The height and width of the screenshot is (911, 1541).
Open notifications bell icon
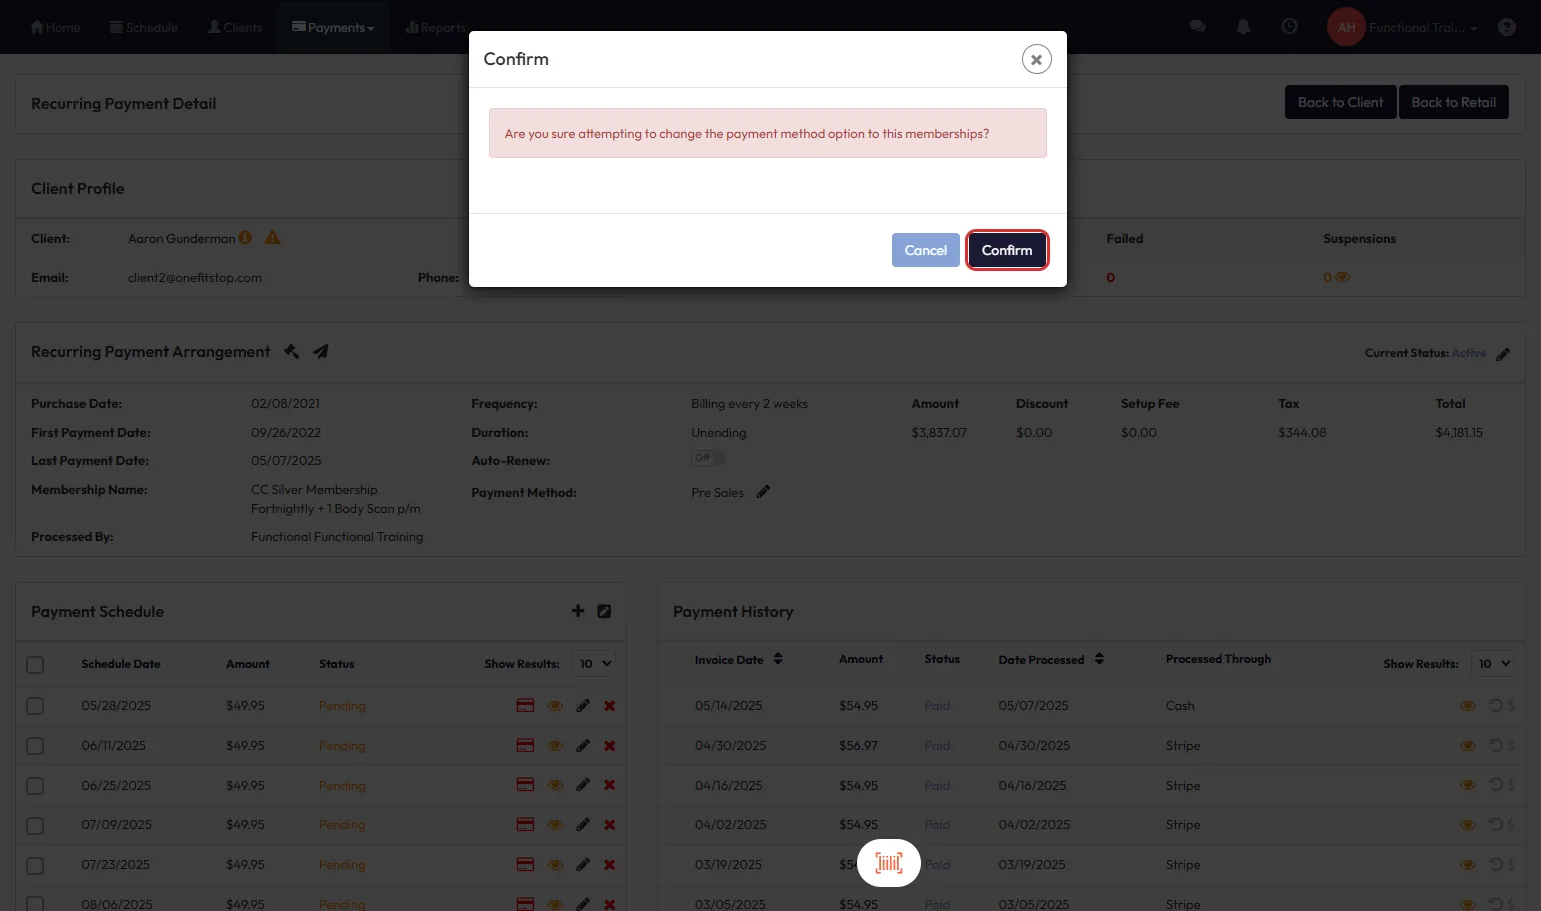(1243, 27)
